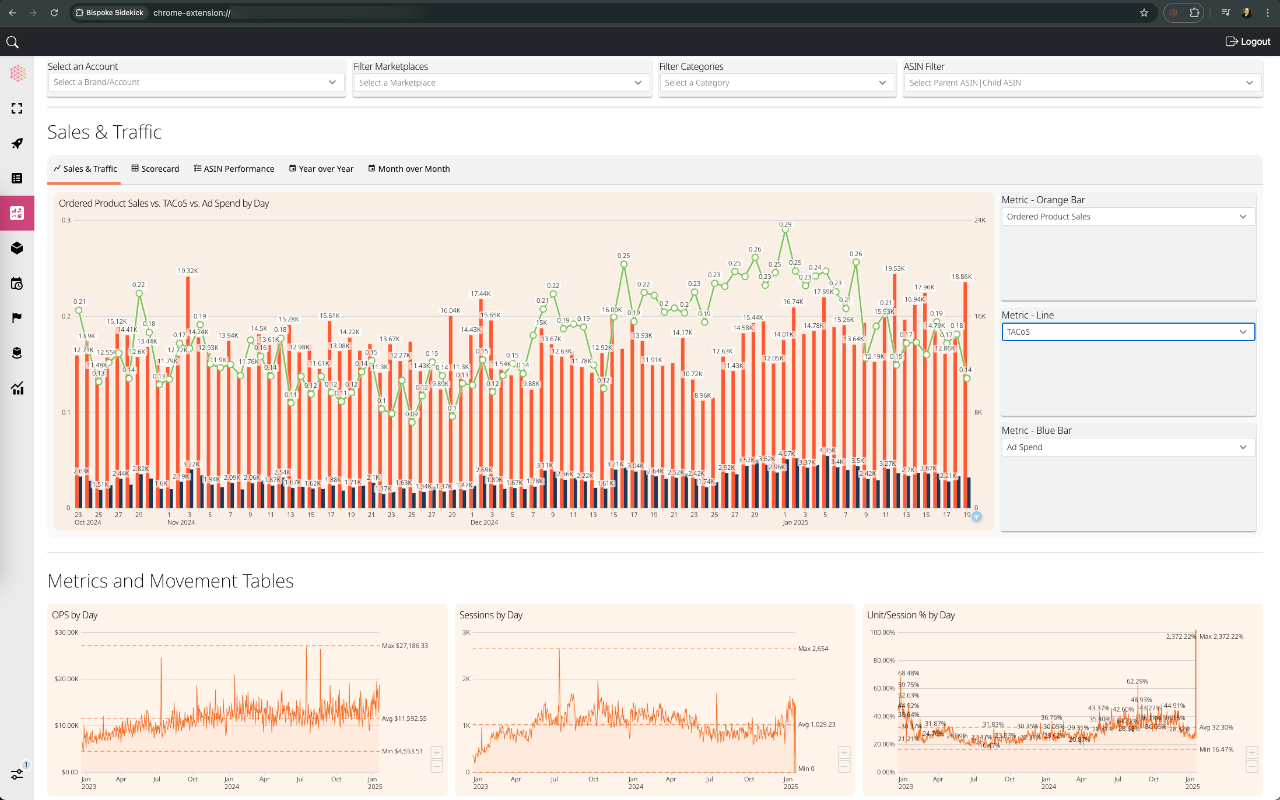Click the list table sidebar icon
The height and width of the screenshot is (800, 1280).
click(17, 178)
